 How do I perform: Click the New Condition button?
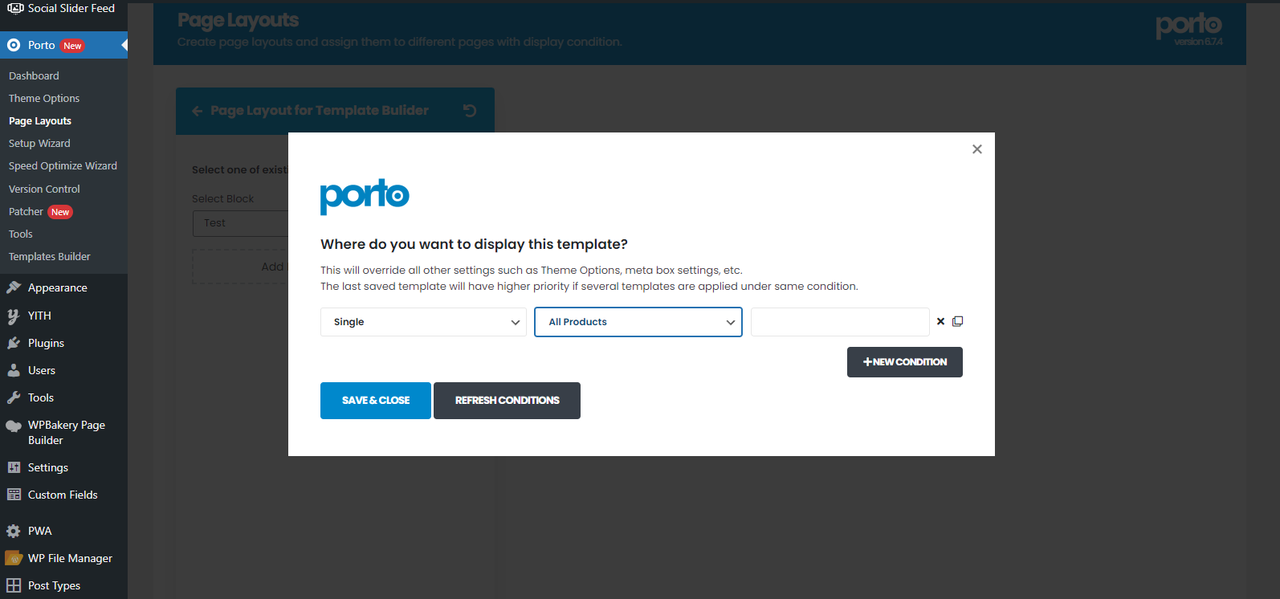pyautogui.click(x=905, y=362)
